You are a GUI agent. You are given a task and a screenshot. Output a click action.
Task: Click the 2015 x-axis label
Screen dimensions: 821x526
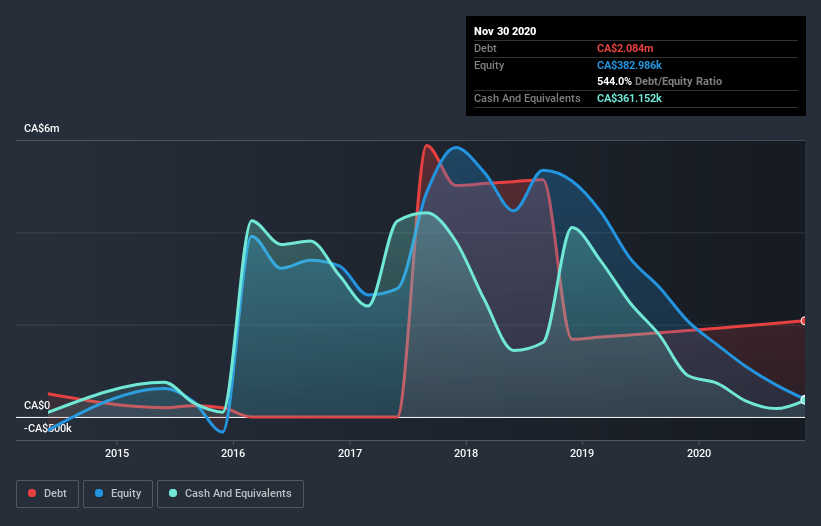coord(117,453)
